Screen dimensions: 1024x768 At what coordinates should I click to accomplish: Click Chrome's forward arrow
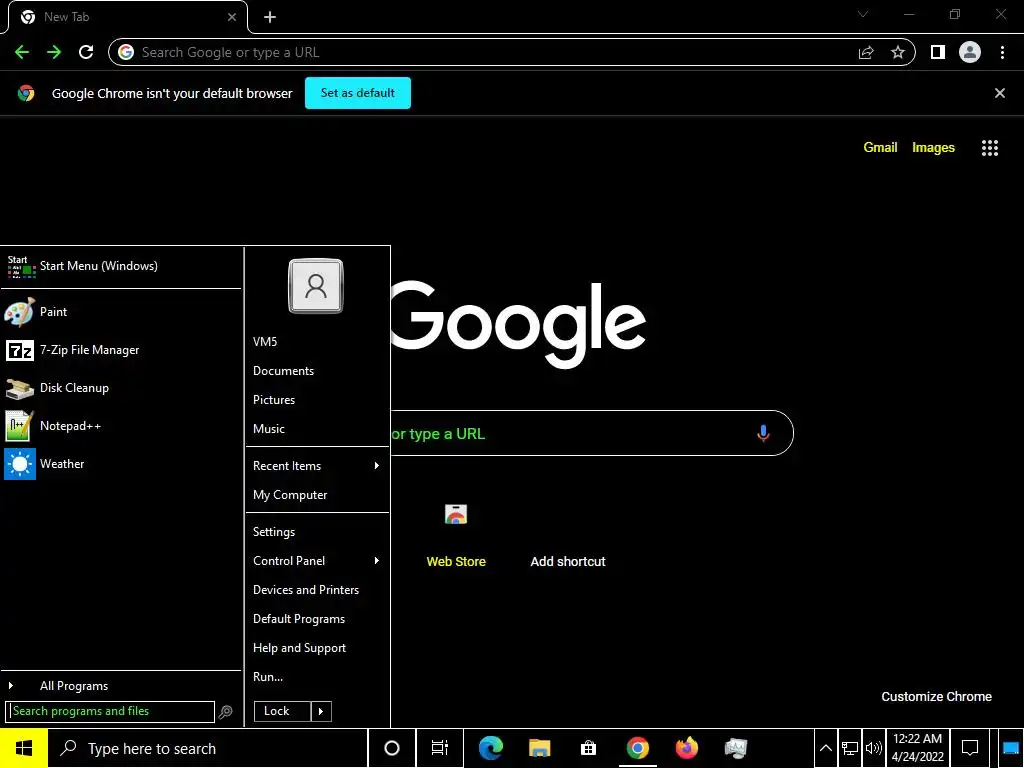click(54, 52)
